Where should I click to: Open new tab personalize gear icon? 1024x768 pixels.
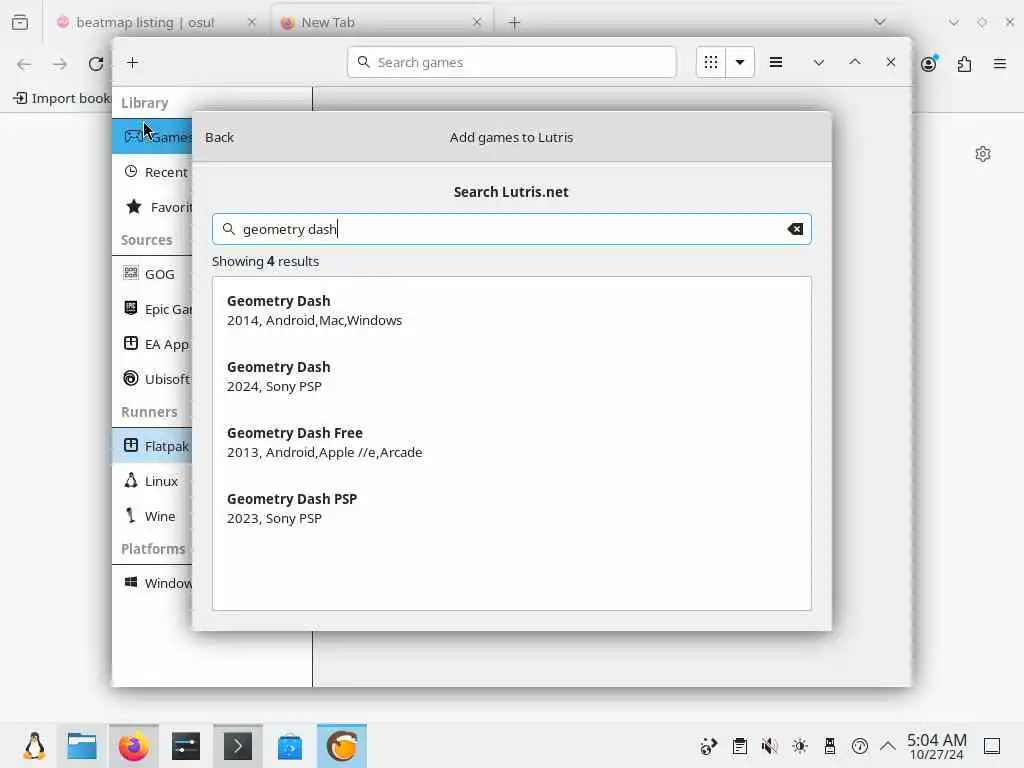[x=983, y=154]
